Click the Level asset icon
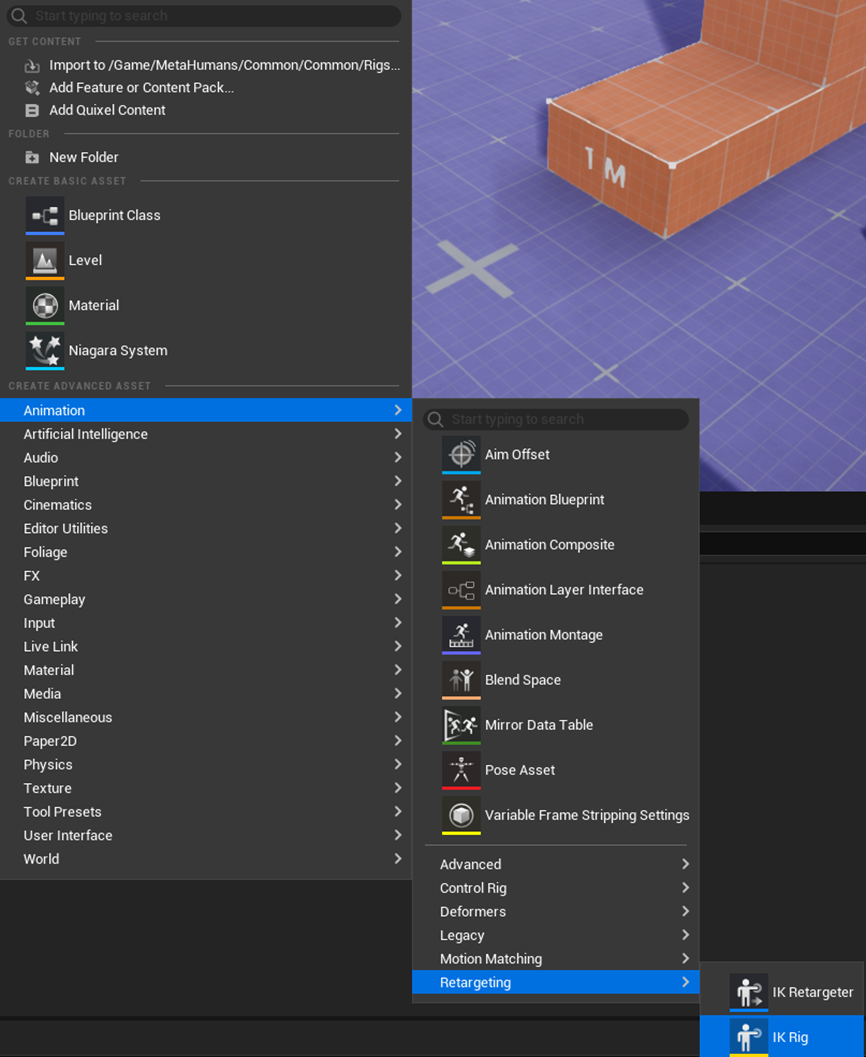The height and width of the screenshot is (1057, 866). [x=45, y=260]
